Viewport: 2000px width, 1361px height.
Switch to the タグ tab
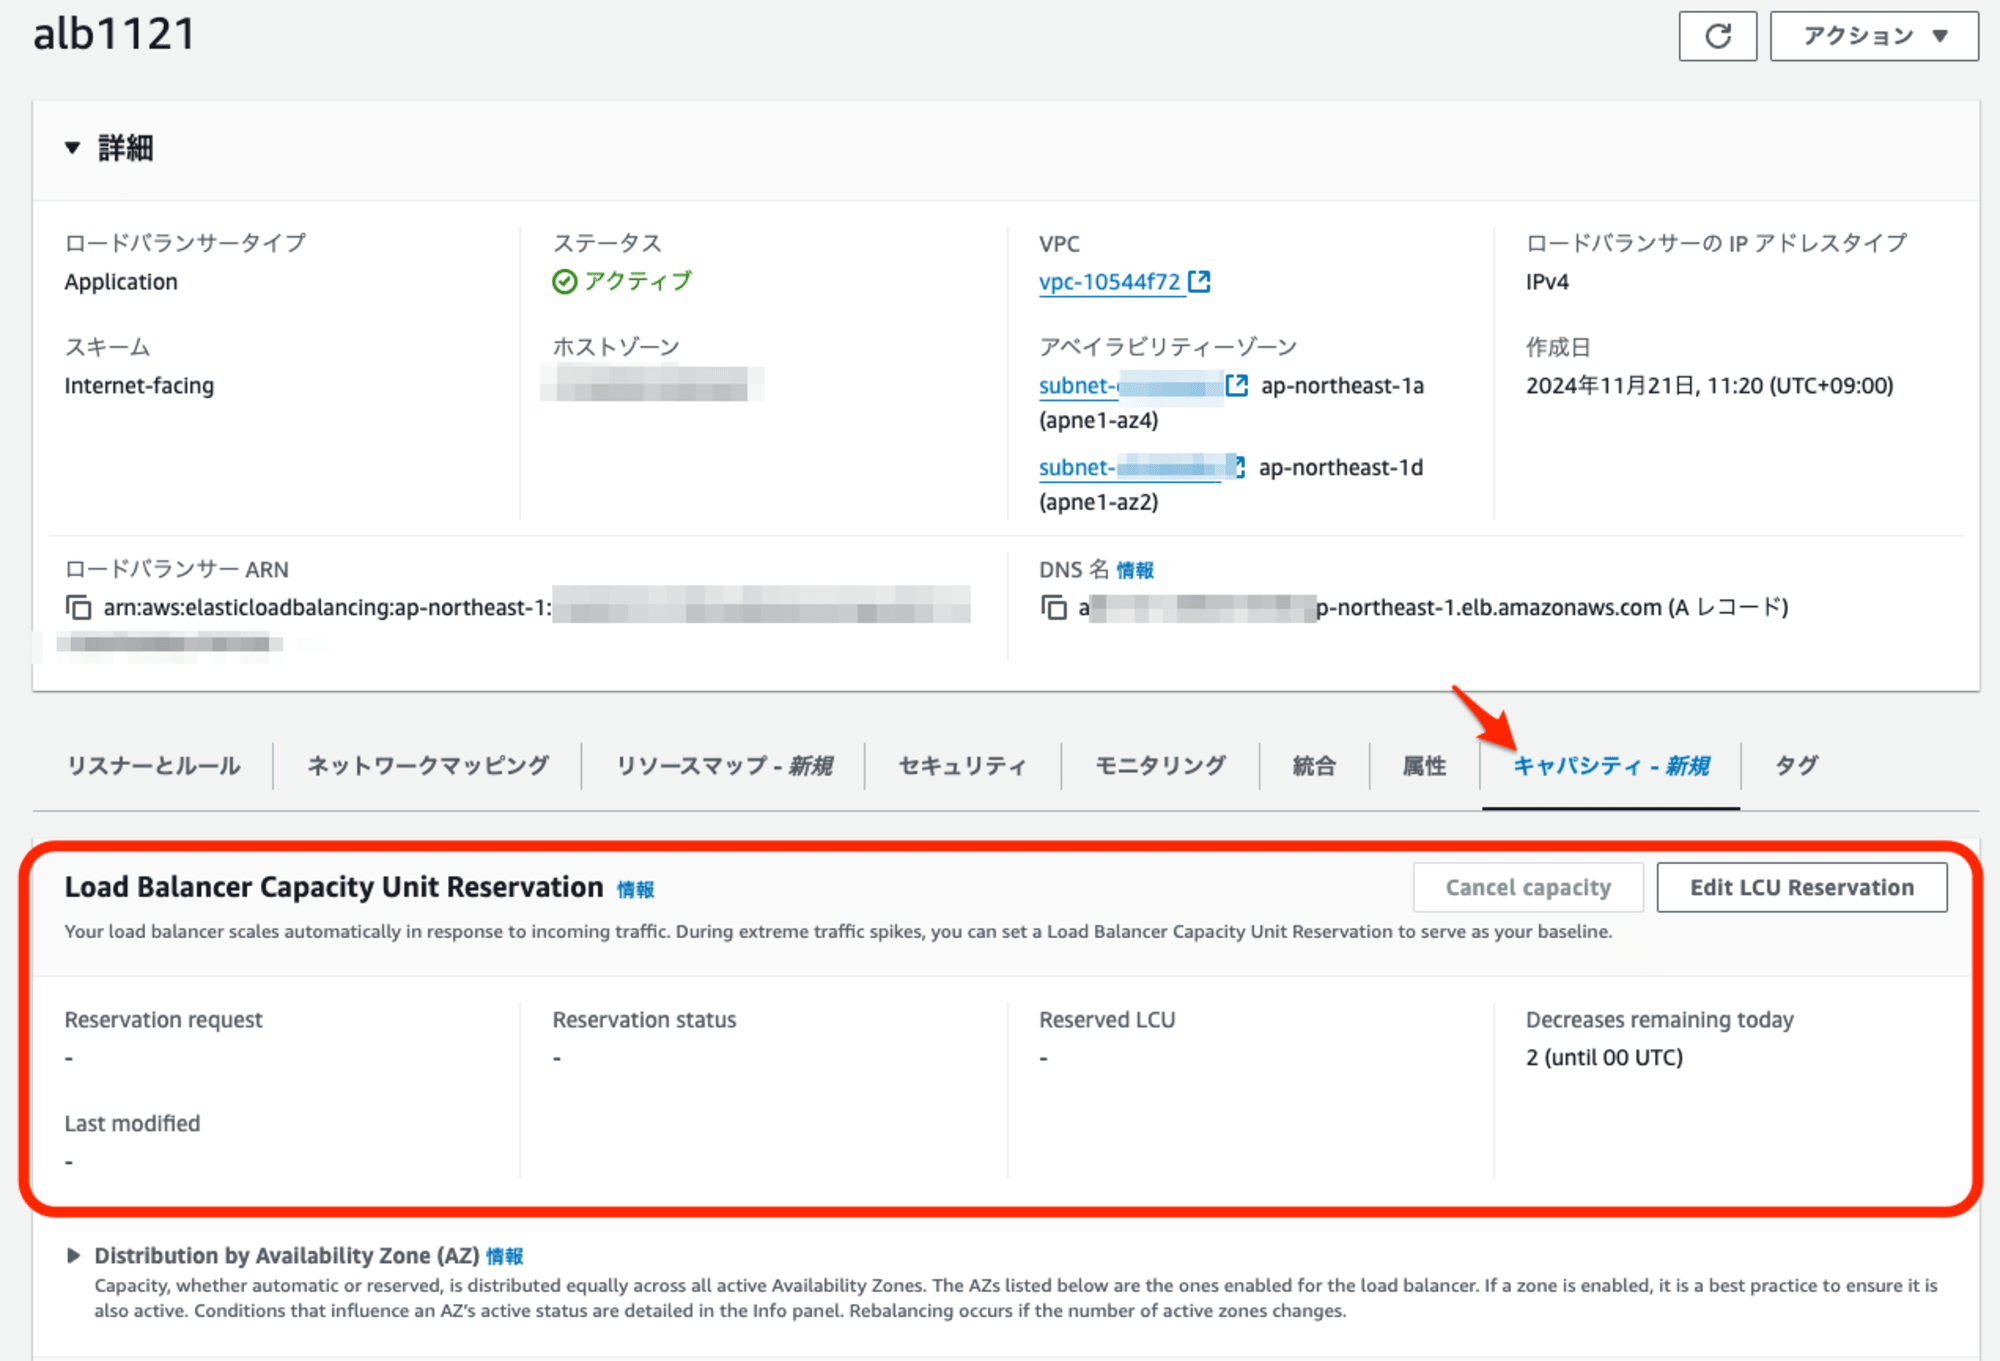(1797, 766)
